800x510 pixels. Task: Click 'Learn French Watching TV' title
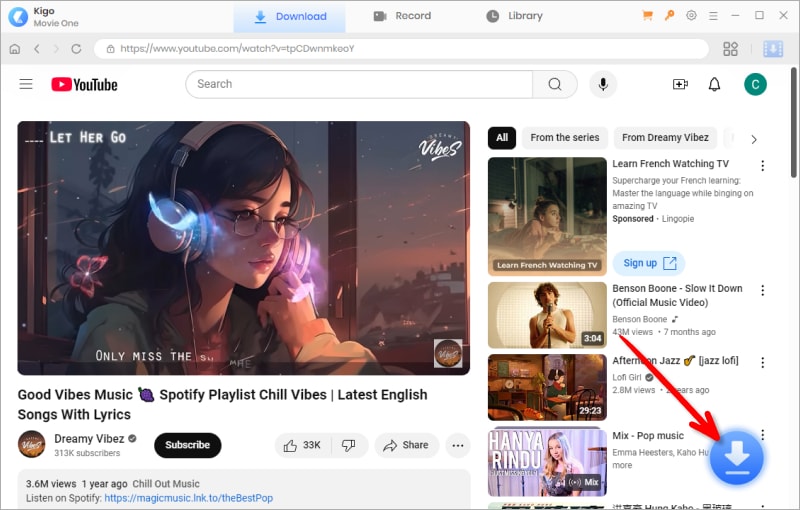coord(670,164)
